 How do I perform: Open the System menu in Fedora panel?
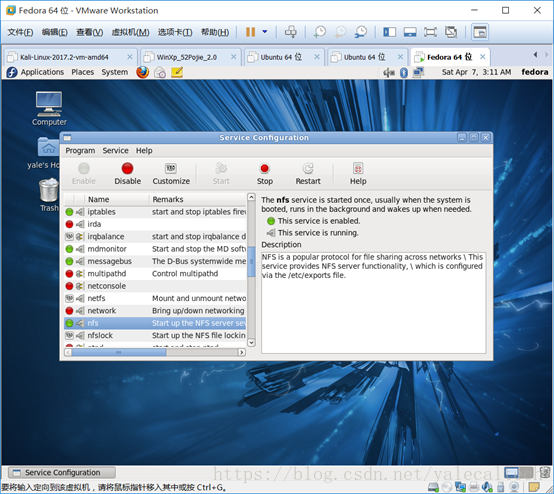(115, 72)
